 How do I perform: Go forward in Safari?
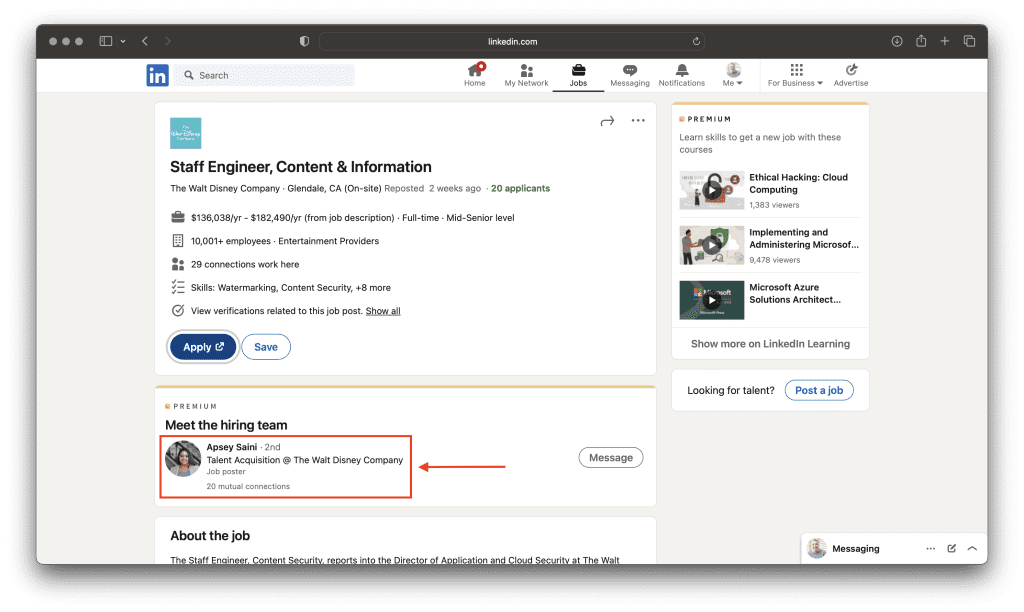(x=168, y=41)
